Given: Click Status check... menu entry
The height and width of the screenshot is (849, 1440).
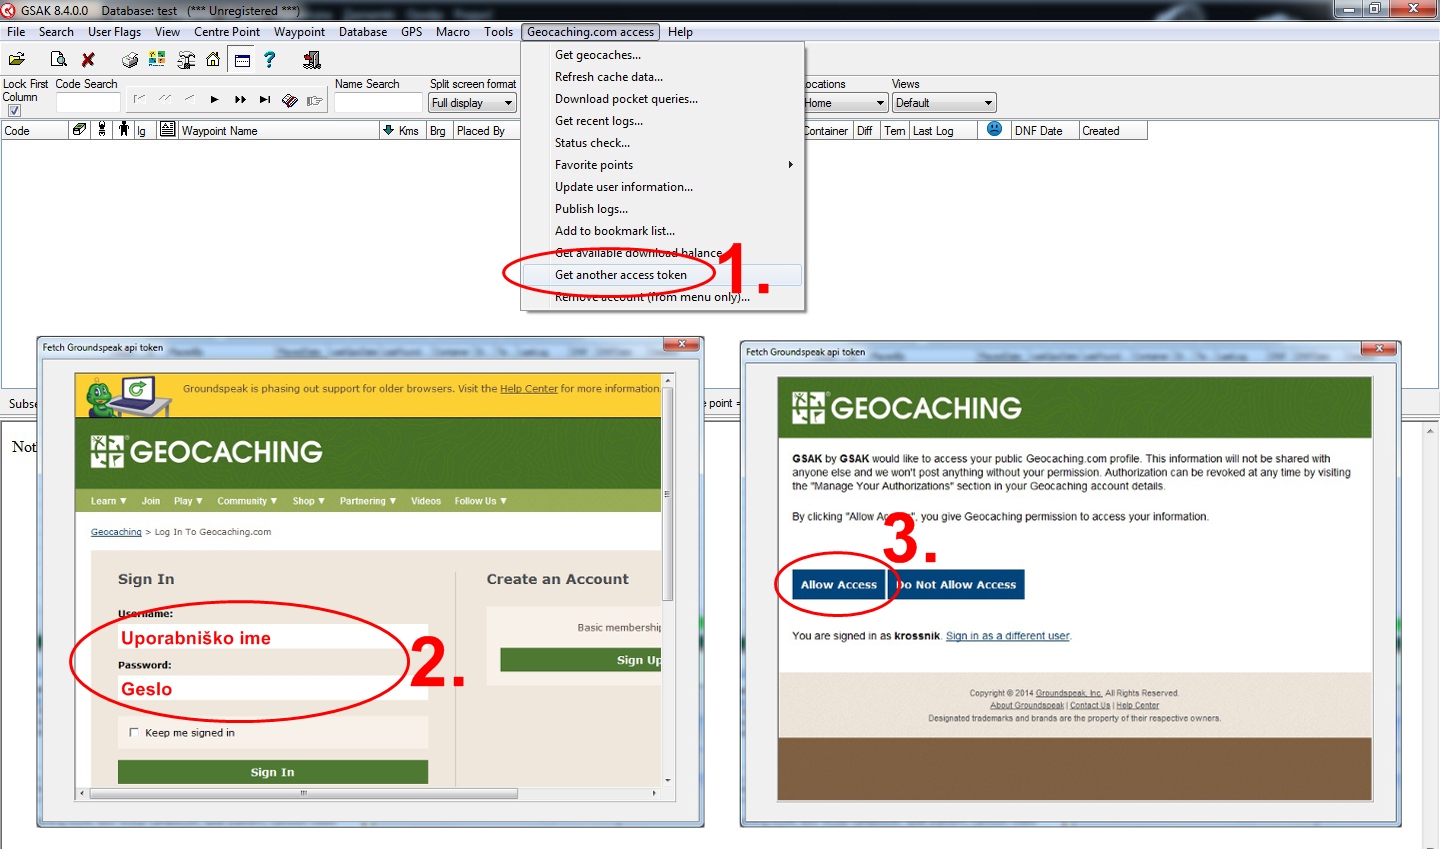Looking at the screenshot, I should click(663, 143).
